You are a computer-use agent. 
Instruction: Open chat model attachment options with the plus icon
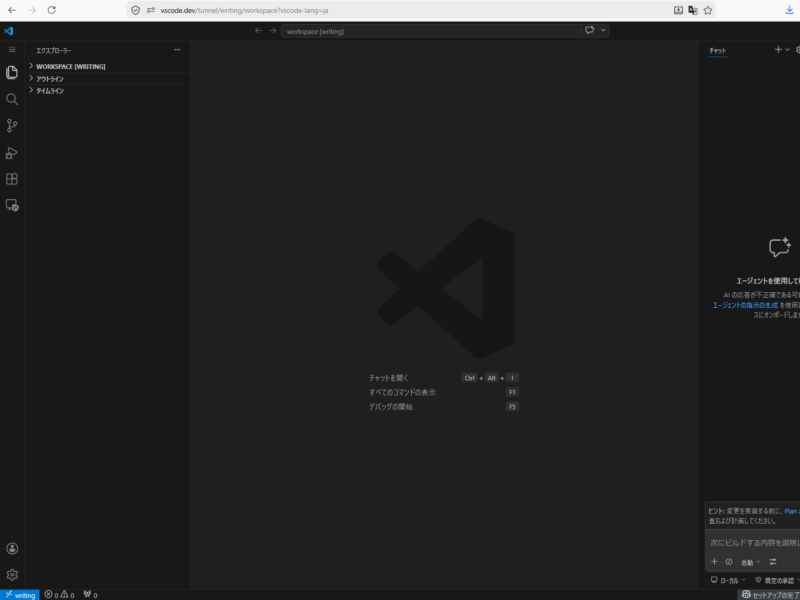point(714,562)
